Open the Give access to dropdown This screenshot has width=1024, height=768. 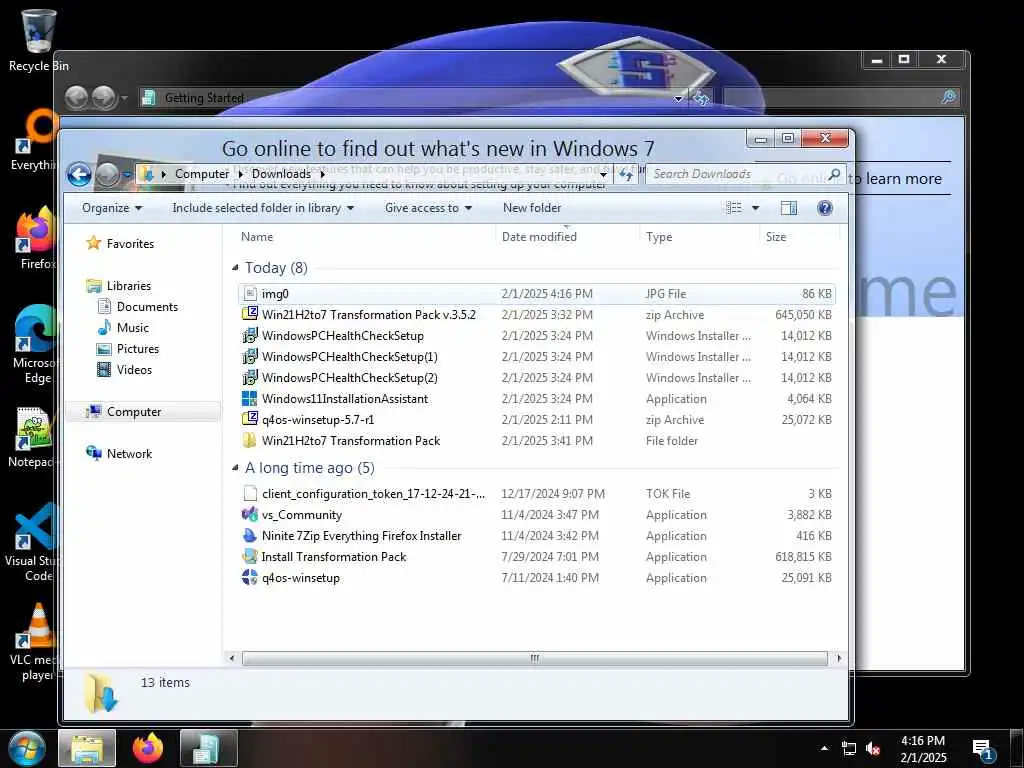tap(428, 208)
